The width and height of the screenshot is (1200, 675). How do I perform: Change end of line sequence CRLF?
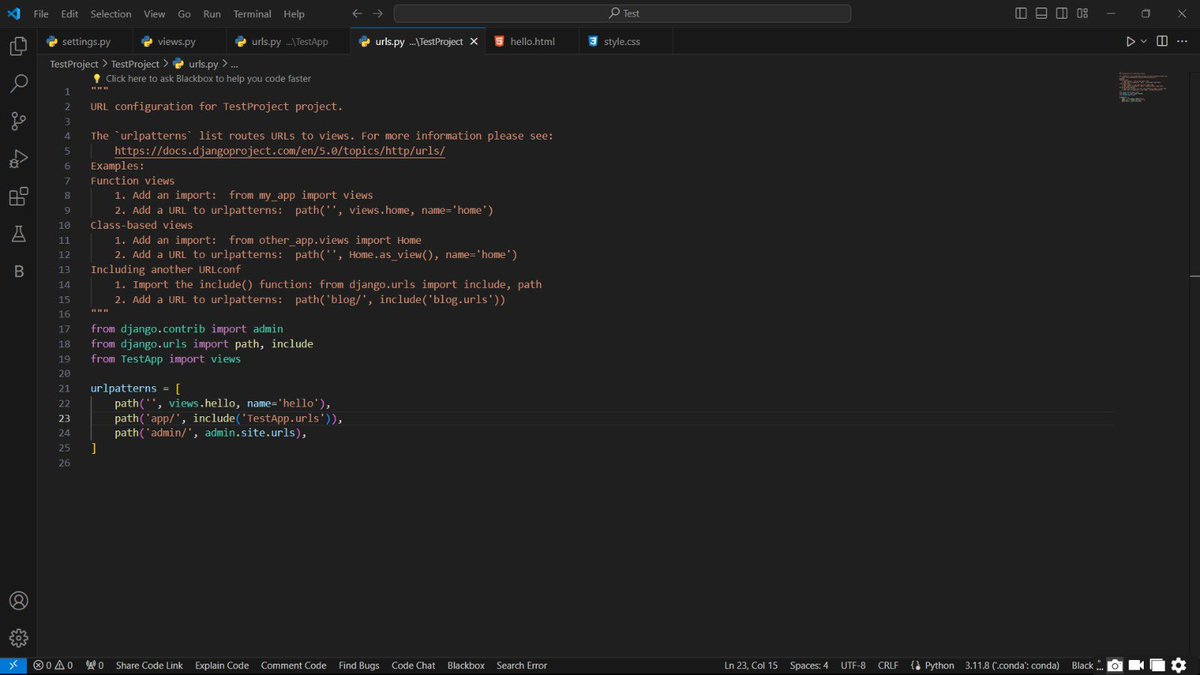pos(888,665)
